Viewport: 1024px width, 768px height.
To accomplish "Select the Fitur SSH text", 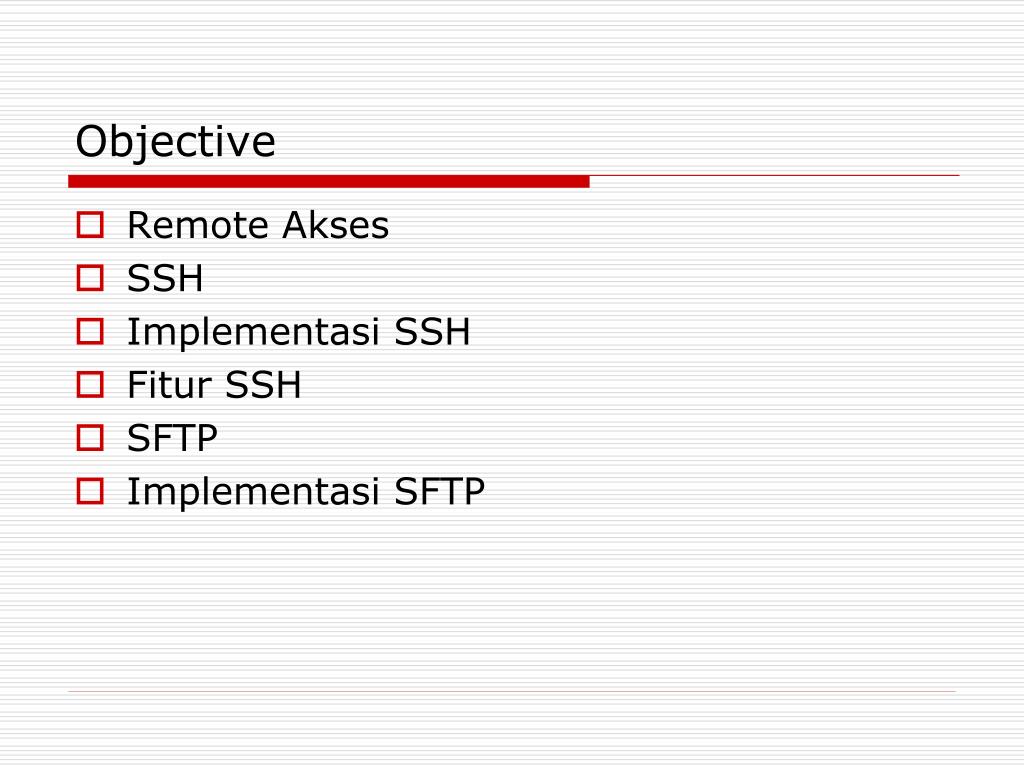I will point(214,385).
